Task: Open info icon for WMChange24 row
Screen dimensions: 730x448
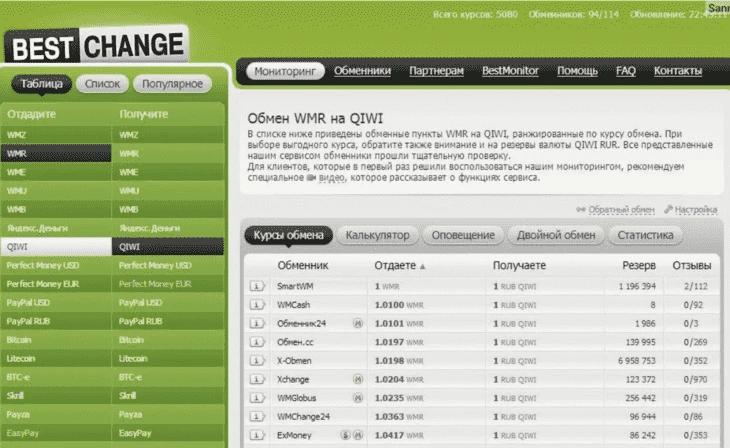Action: coord(257,416)
